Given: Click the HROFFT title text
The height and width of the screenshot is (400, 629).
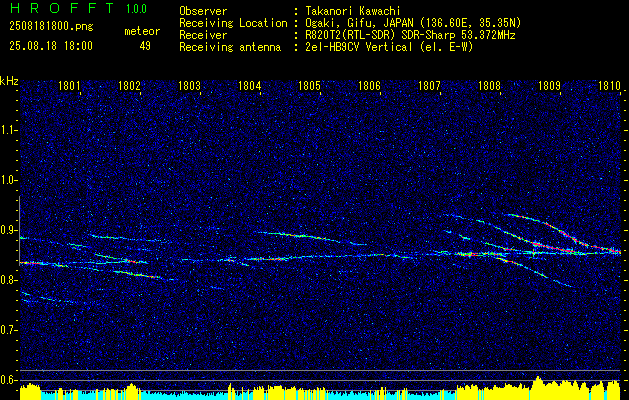Looking at the screenshot, I should pyautogui.click(x=62, y=8).
